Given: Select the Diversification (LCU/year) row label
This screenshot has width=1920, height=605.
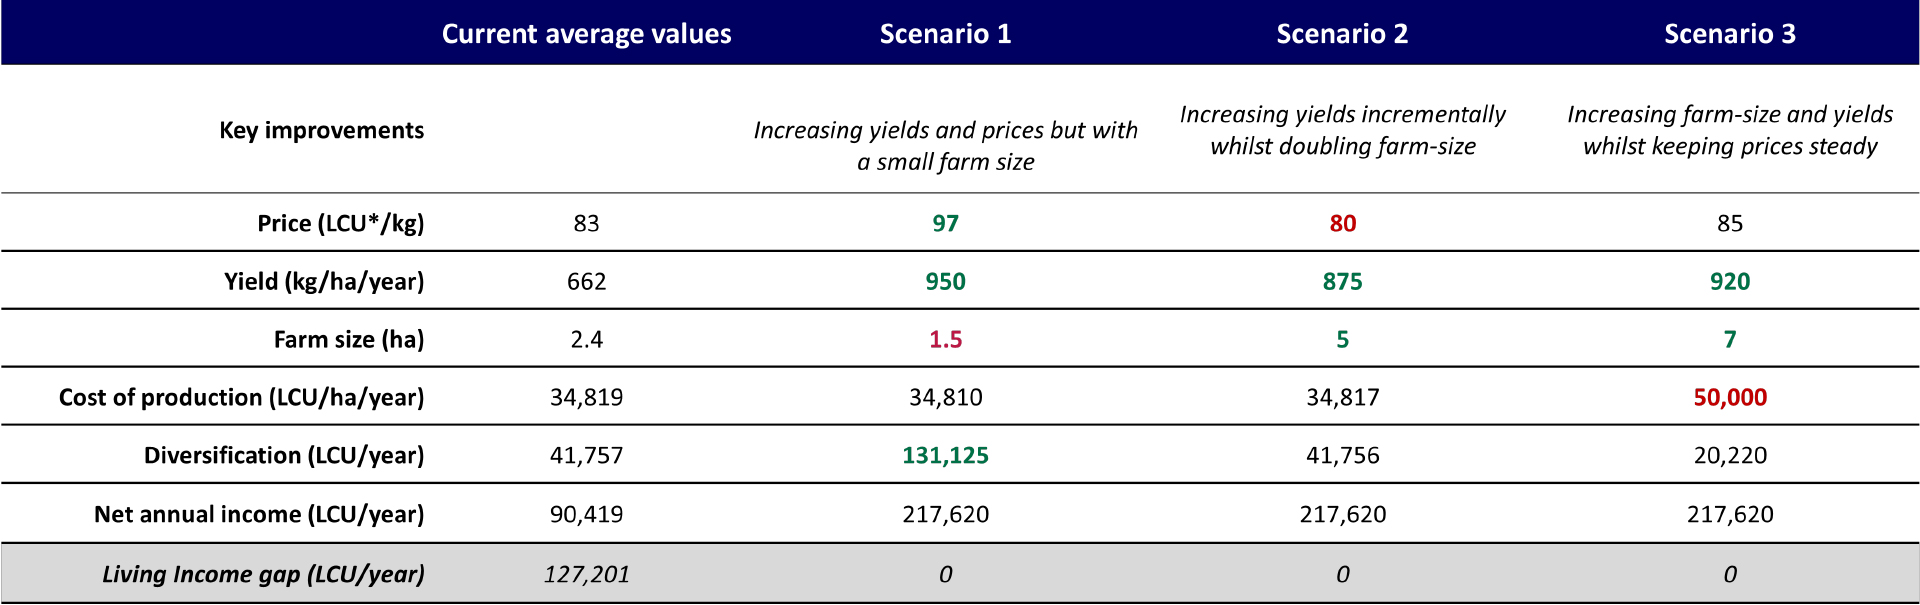Looking at the screenshot, I should 284,455.
